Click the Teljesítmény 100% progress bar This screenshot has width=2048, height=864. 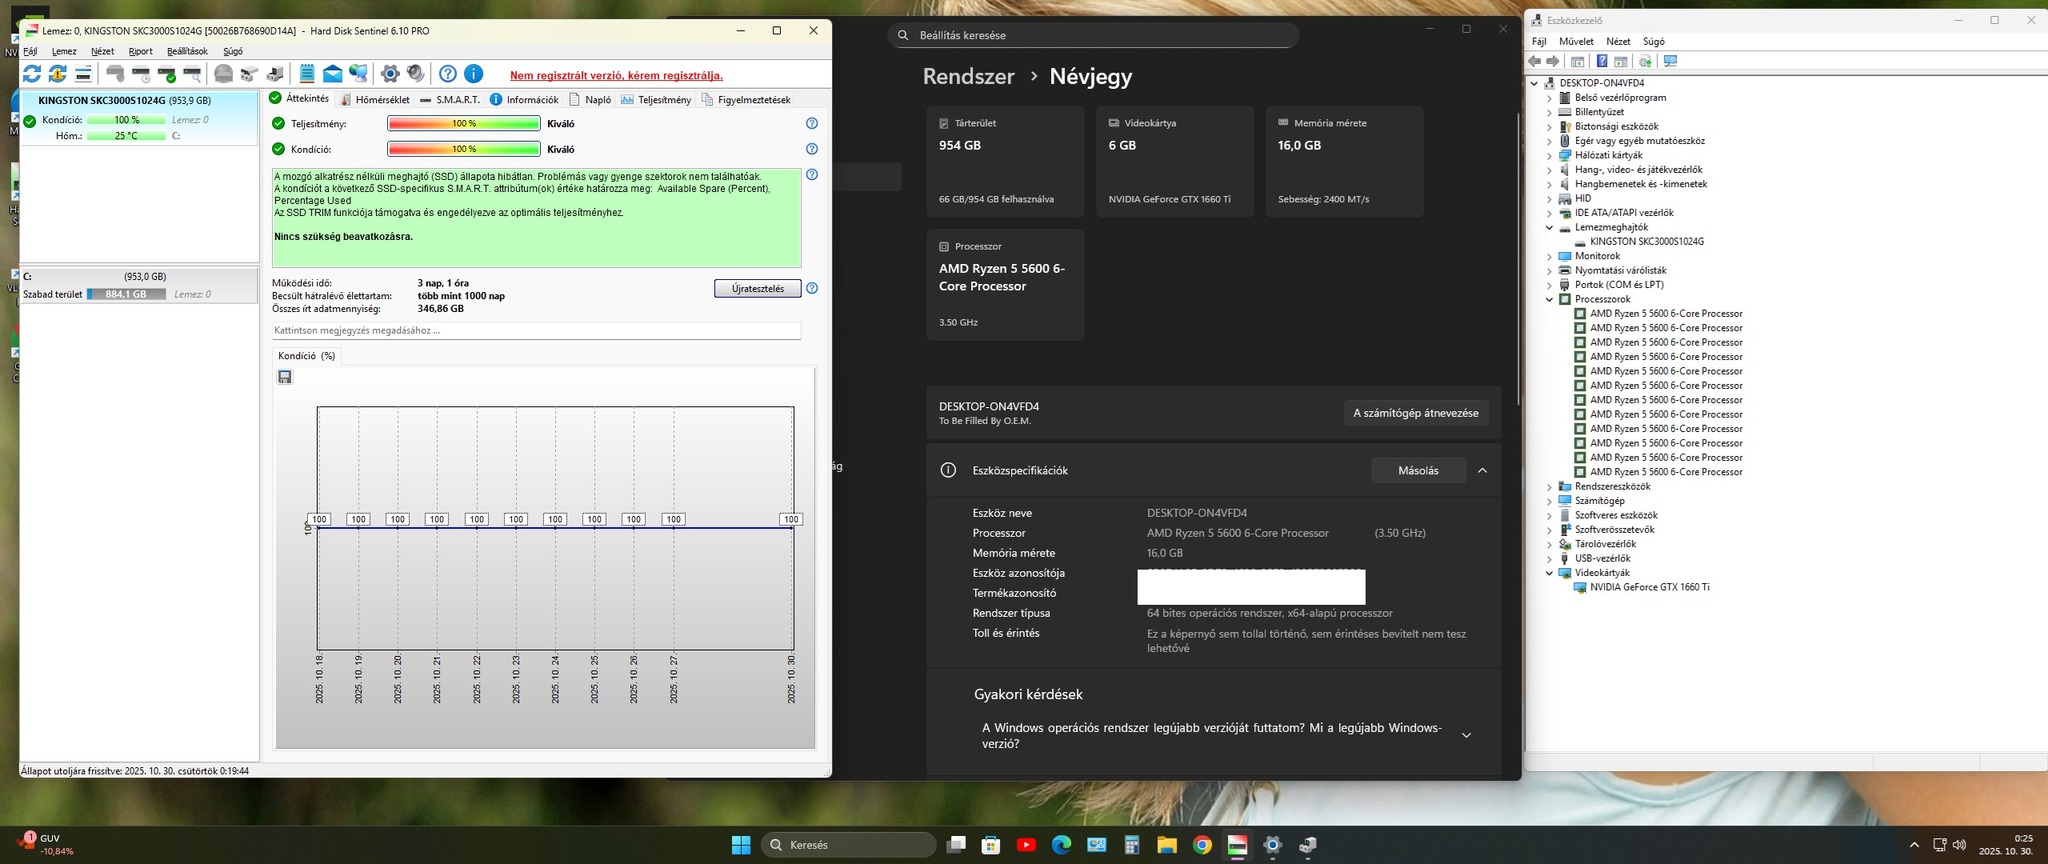(x=464, y=124)
